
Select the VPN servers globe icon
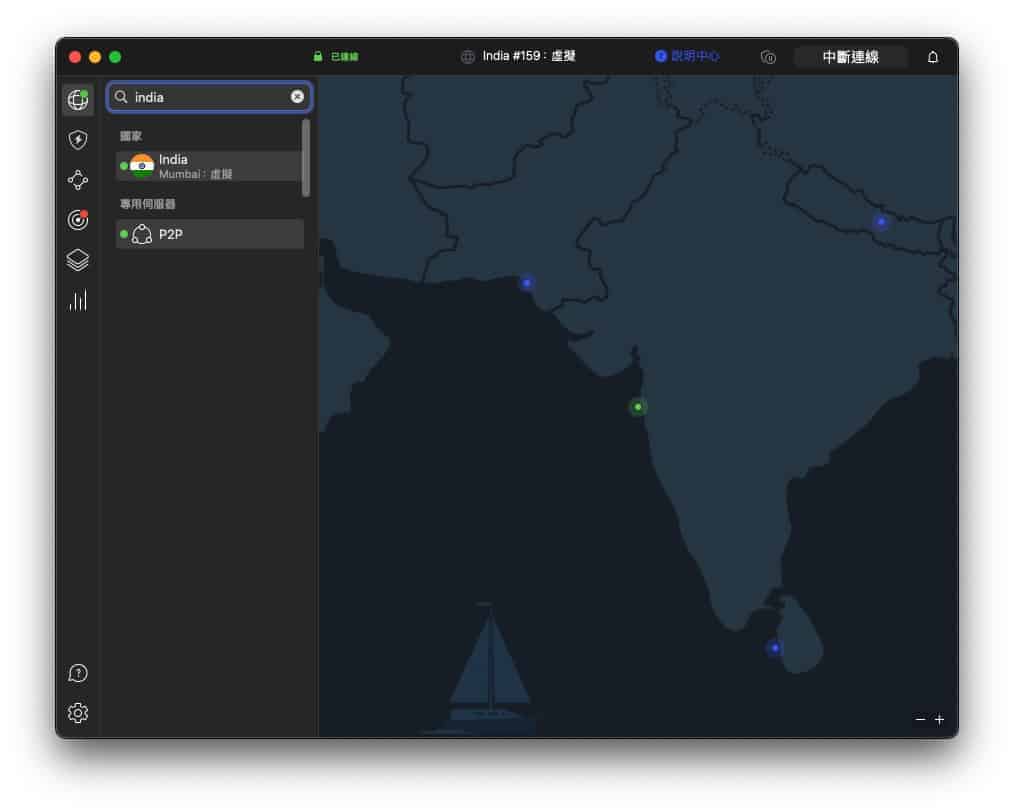pyautogui.click(x=78, y=99)
